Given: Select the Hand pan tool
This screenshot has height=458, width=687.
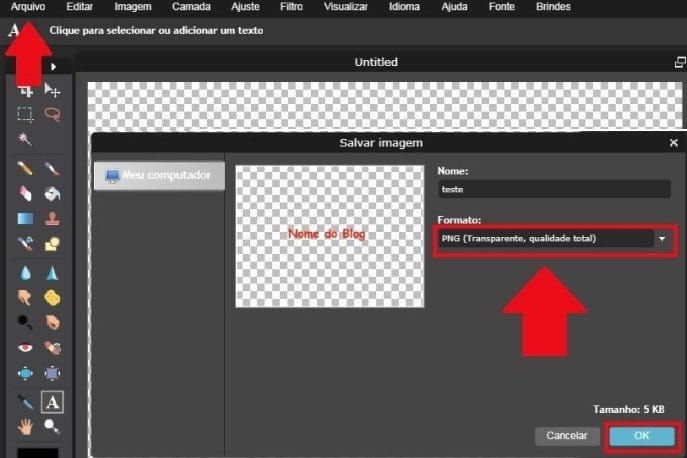Looking at the screenshot, I should point(26,426).
